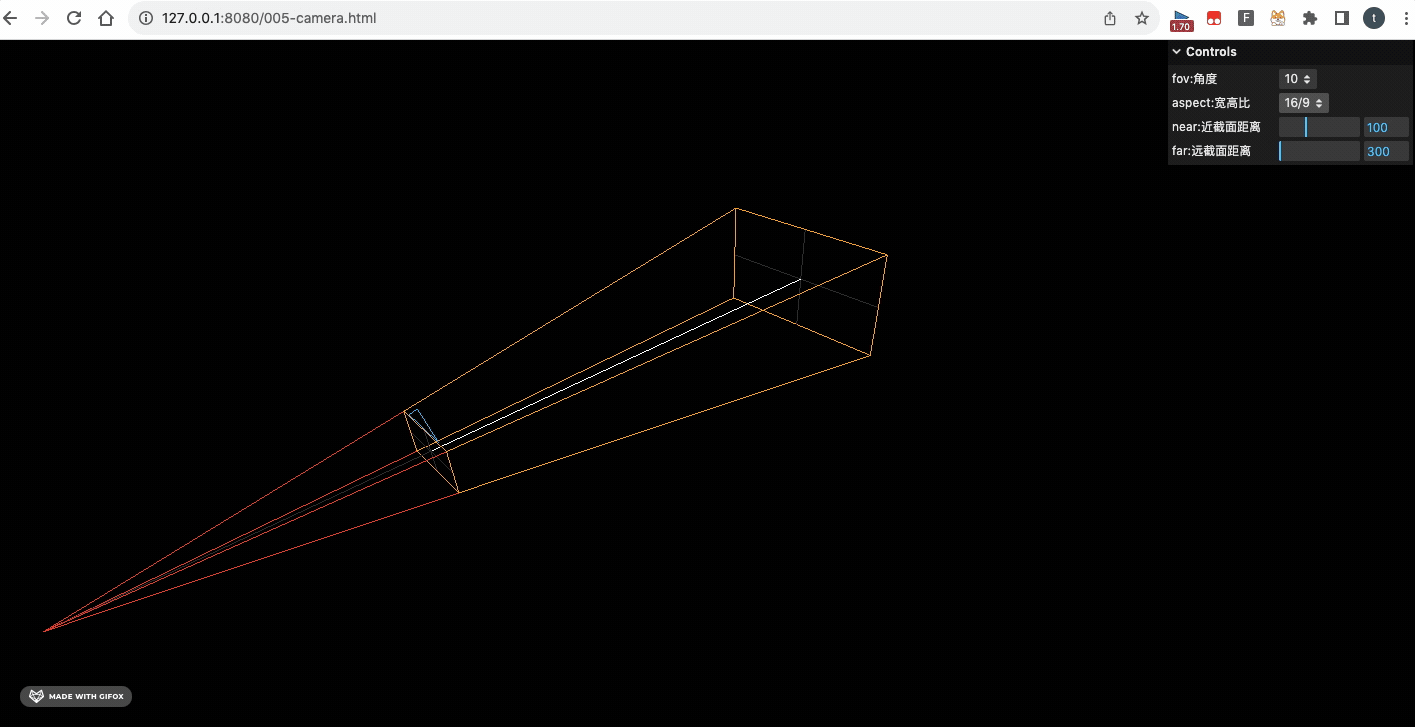The height and width of the screenshot is (727, 1415).
Task: Go back to the previous page
Action: [11, 18]
